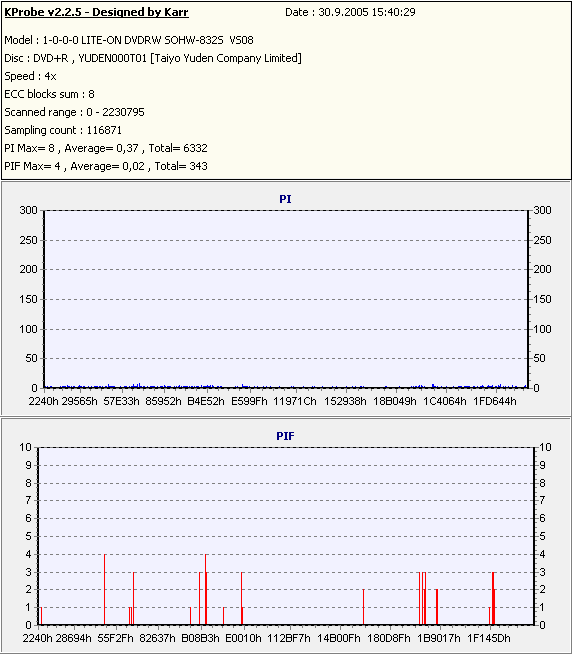Select the 'PIF Max= 4' statistics line
The height and width of the screenshot is (654, 572).
[106, 166]
